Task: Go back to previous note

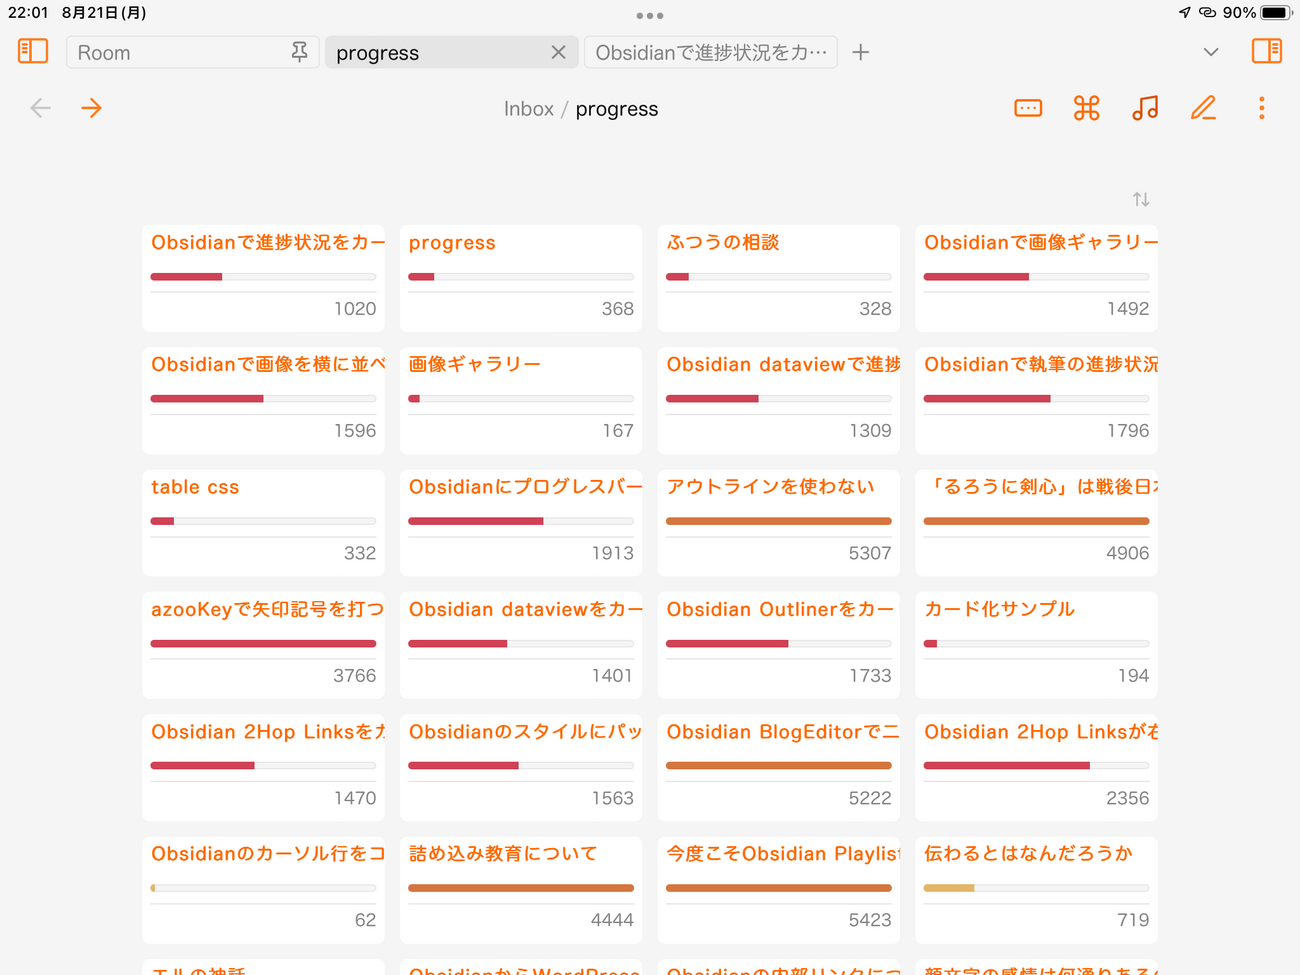Action: pyautogui.click(x=40, y=108)
